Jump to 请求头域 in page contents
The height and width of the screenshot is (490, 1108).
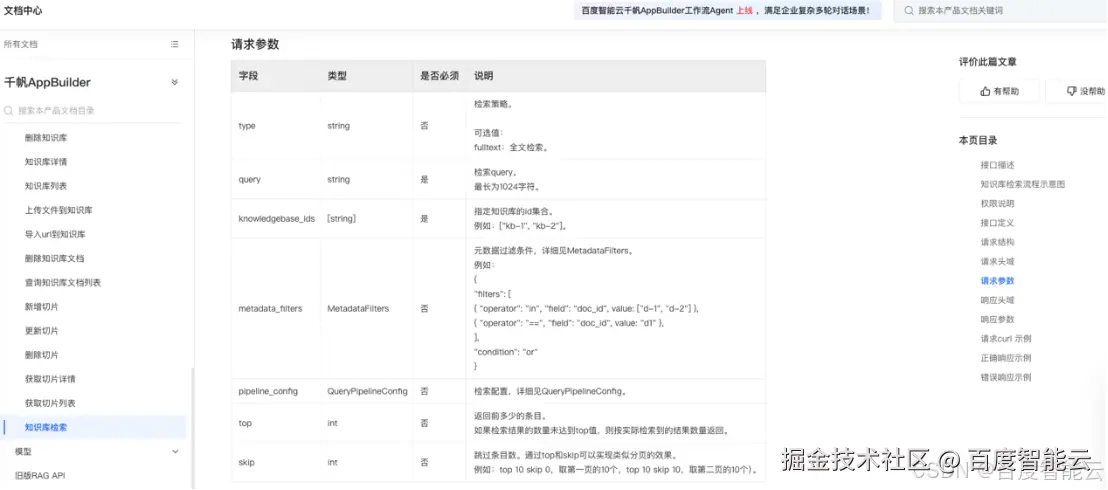pyautogui.click(x=997, y=262)
